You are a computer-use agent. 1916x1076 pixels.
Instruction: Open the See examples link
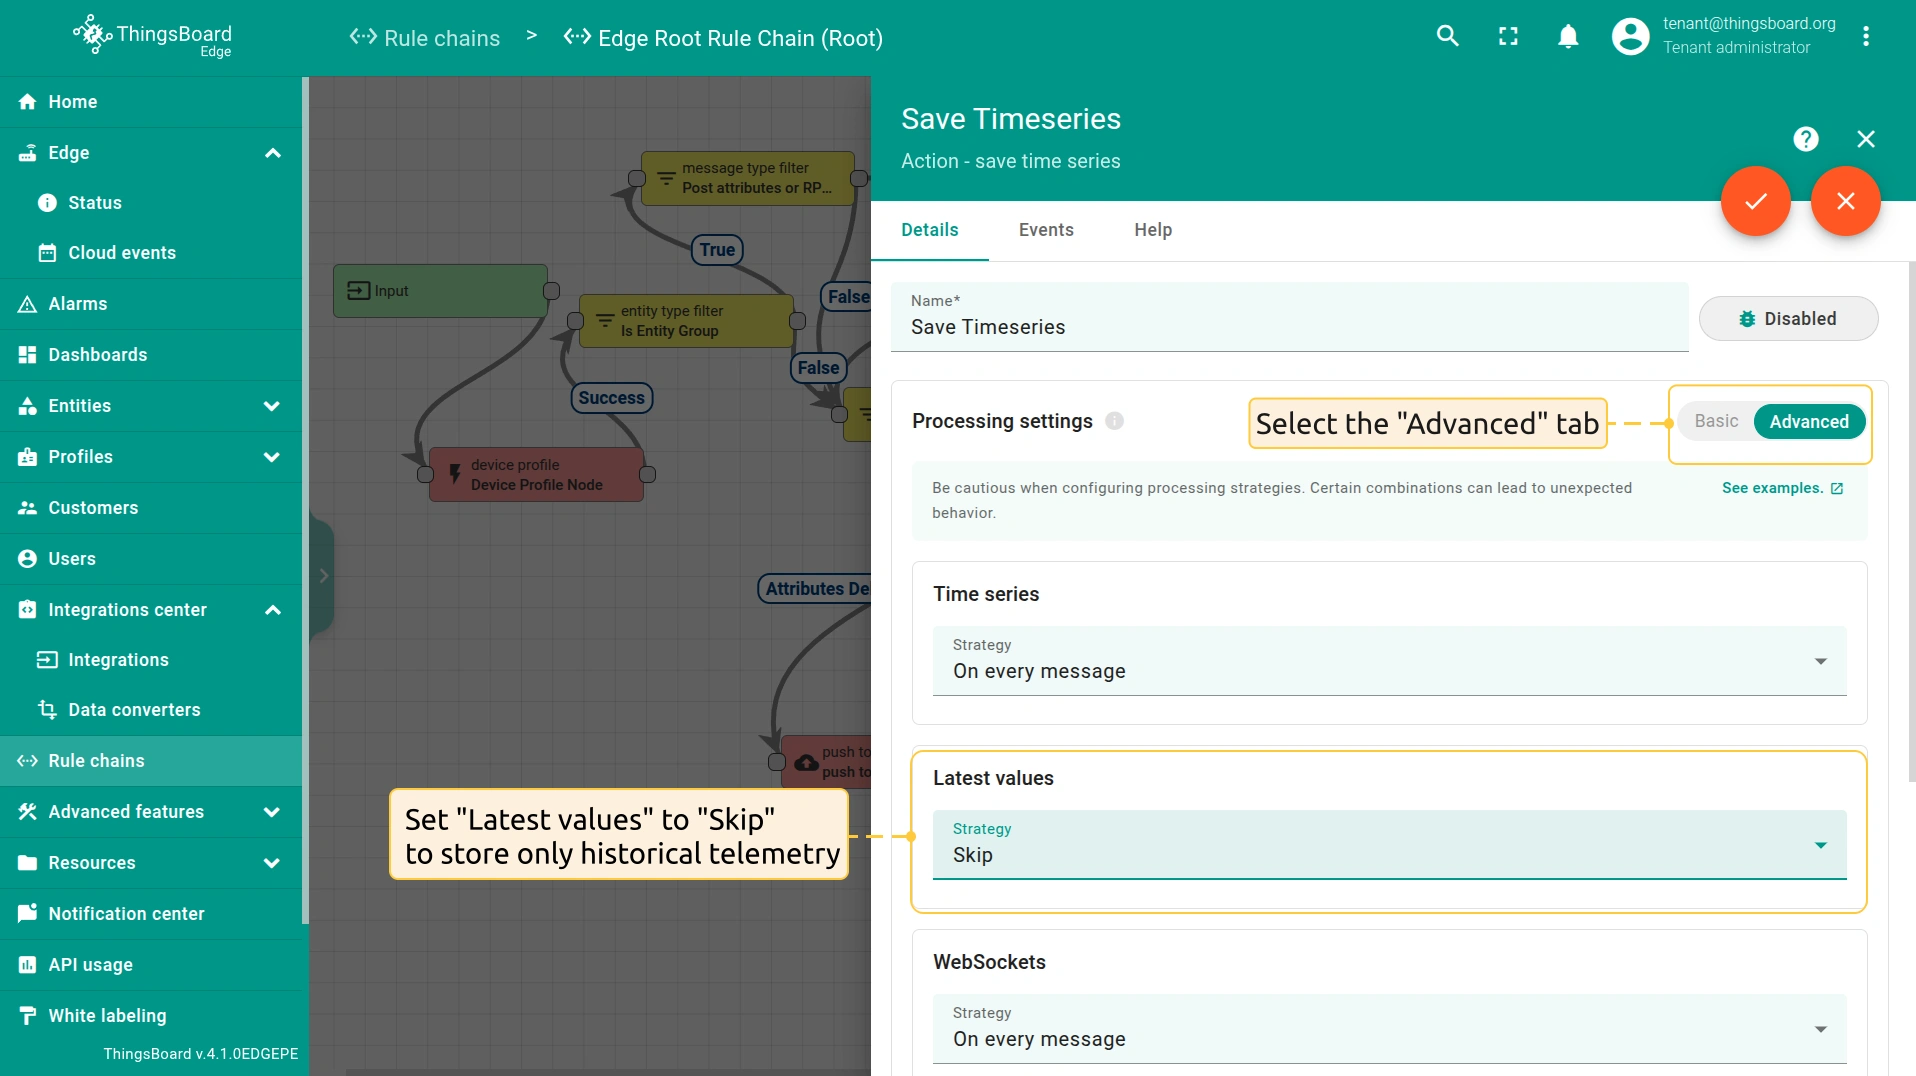click(x=1781, y=488)
